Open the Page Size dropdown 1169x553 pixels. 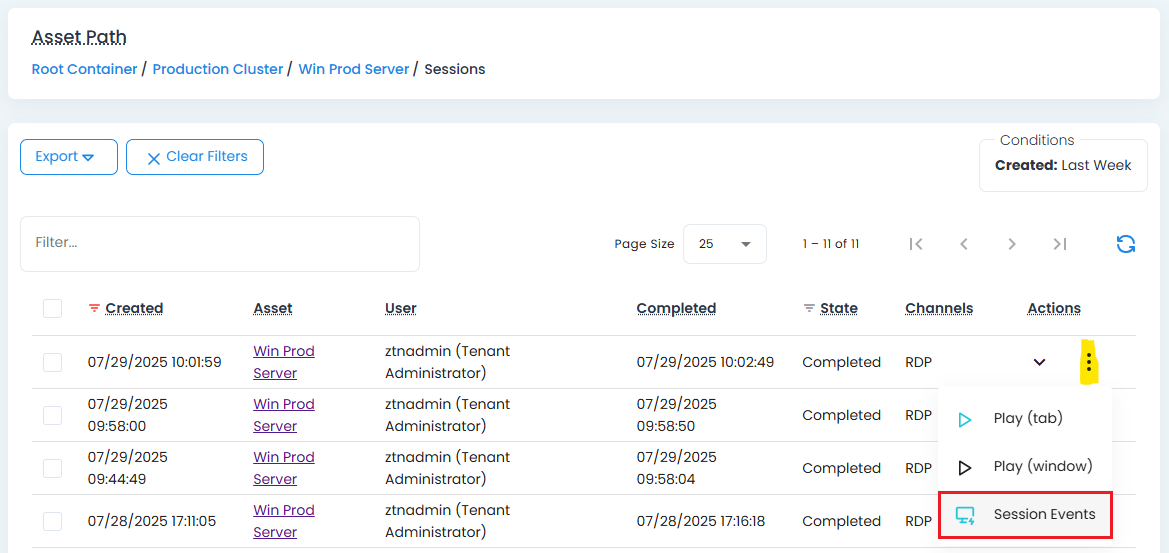point(724,244)
